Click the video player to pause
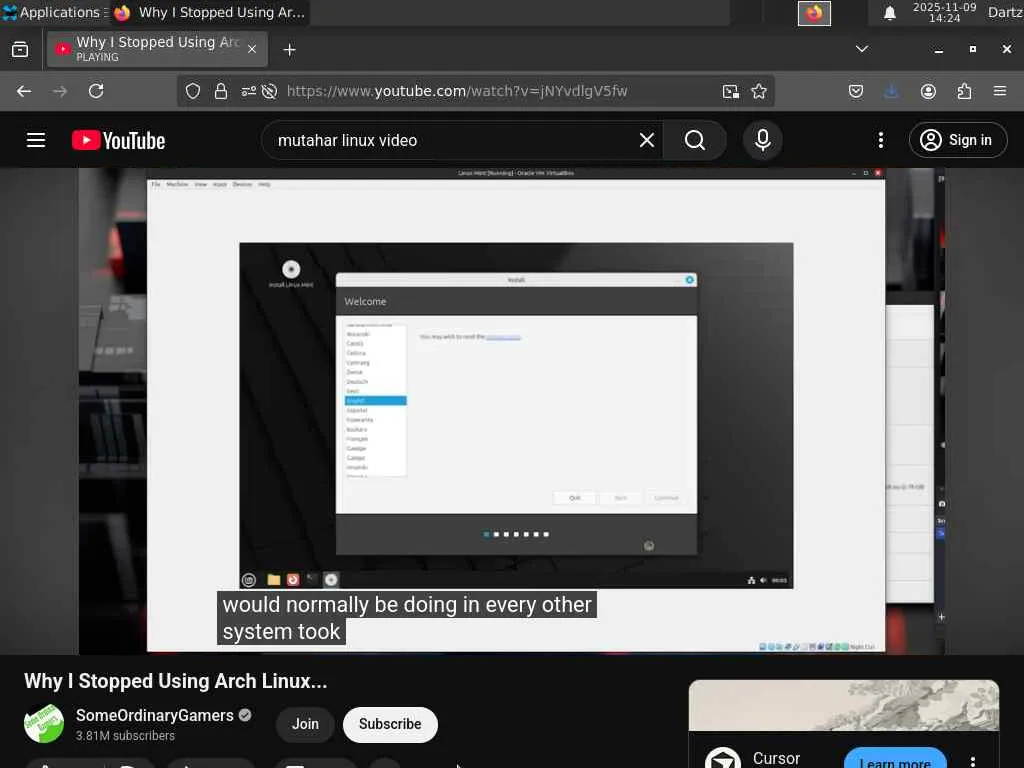 512,411
